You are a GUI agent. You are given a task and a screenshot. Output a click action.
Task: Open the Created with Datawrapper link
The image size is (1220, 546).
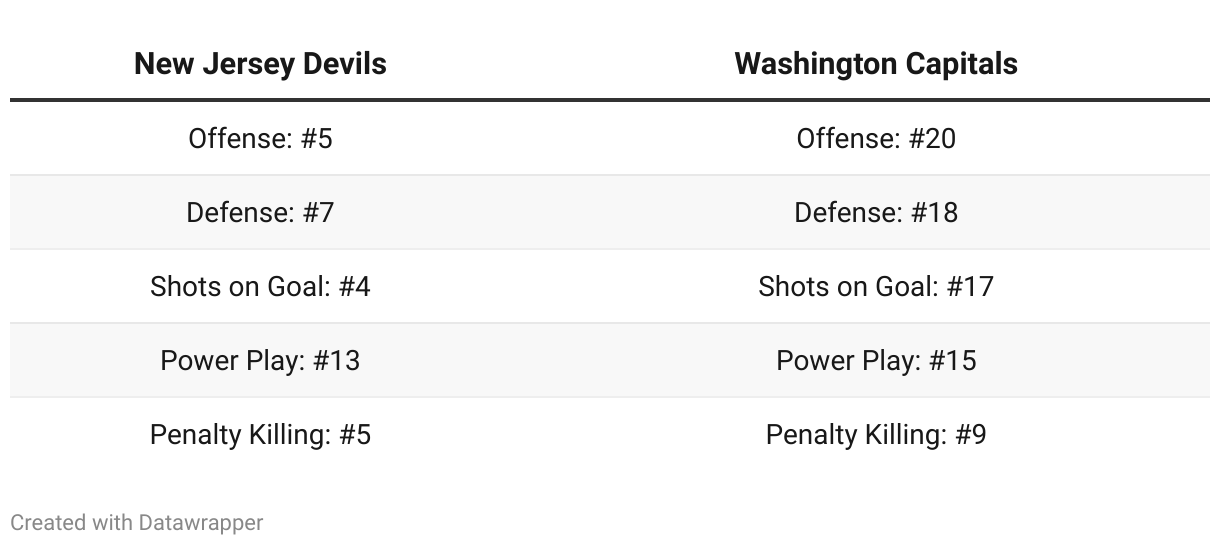click(137, 522)
